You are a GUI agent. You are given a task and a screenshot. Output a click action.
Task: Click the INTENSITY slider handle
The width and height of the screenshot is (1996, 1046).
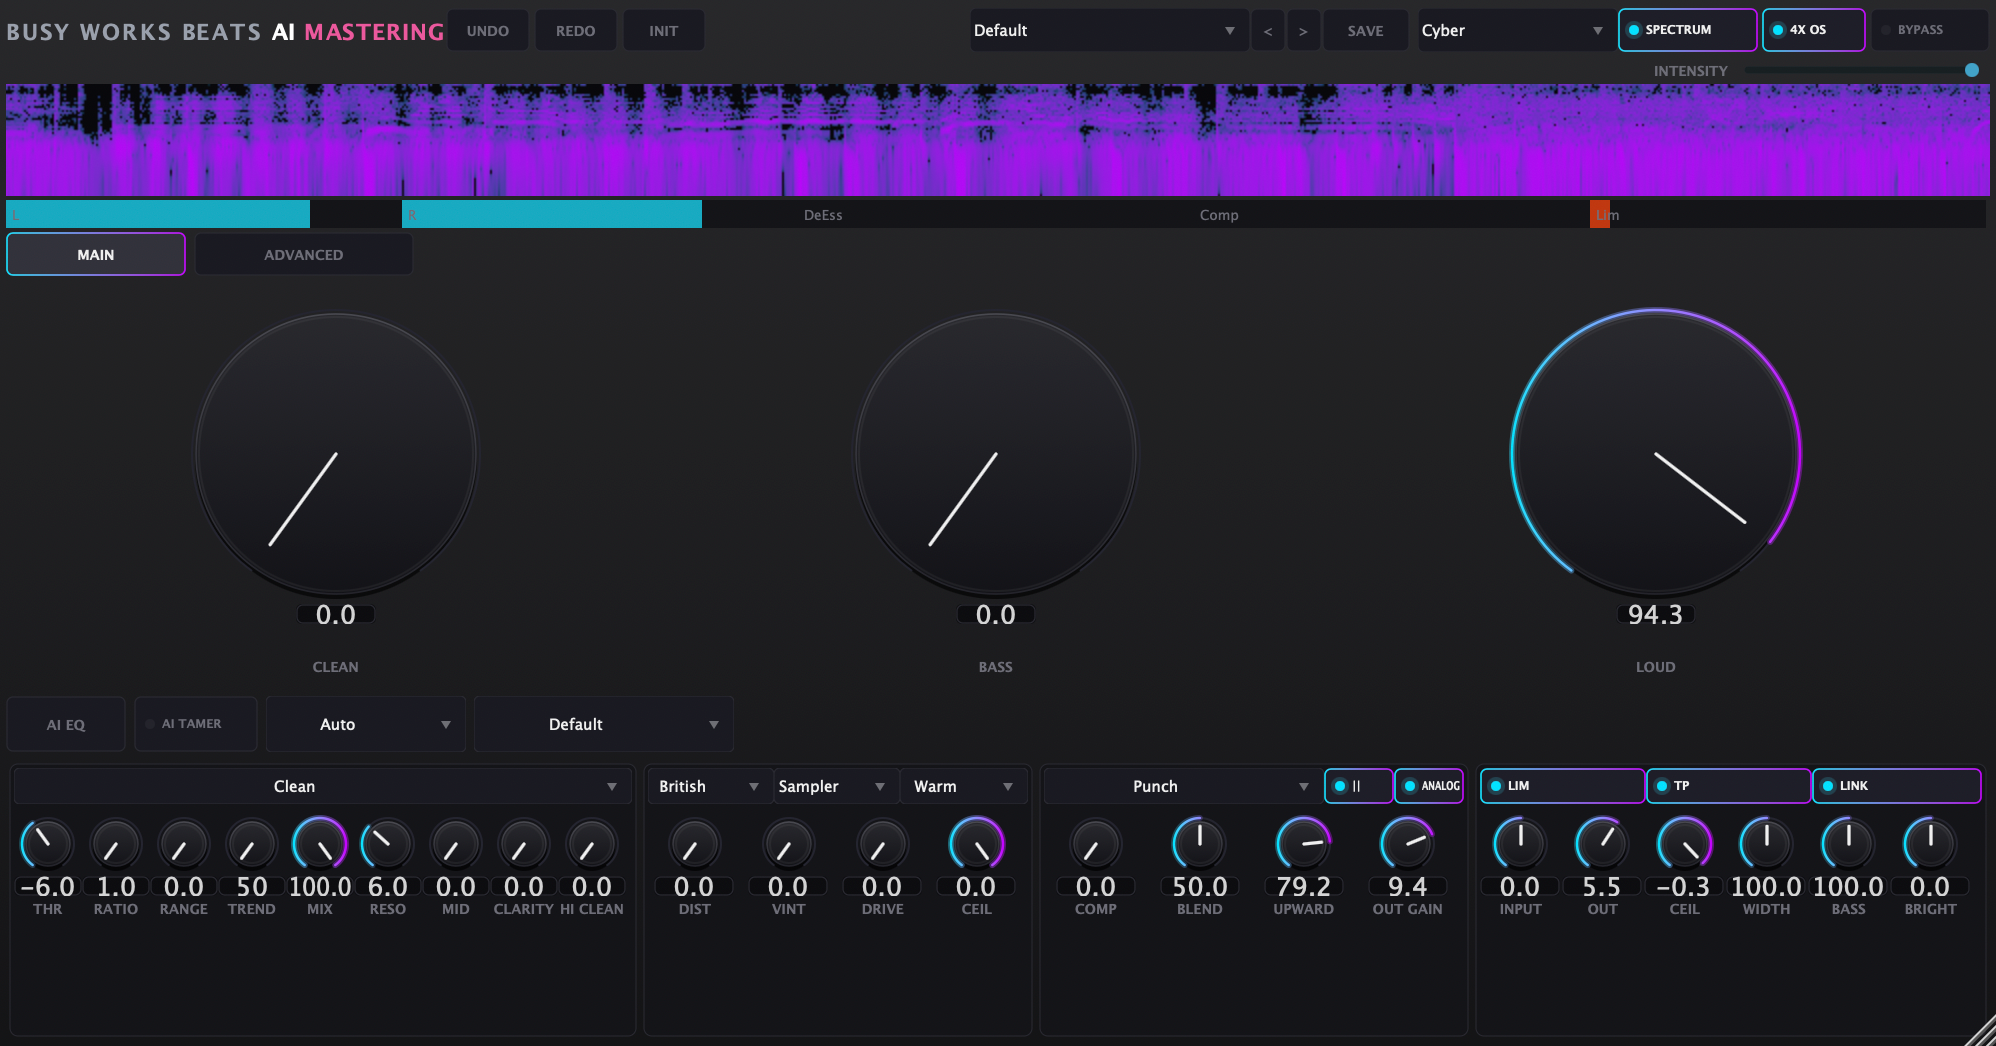pyautogui.click(x=1971, y=70)
